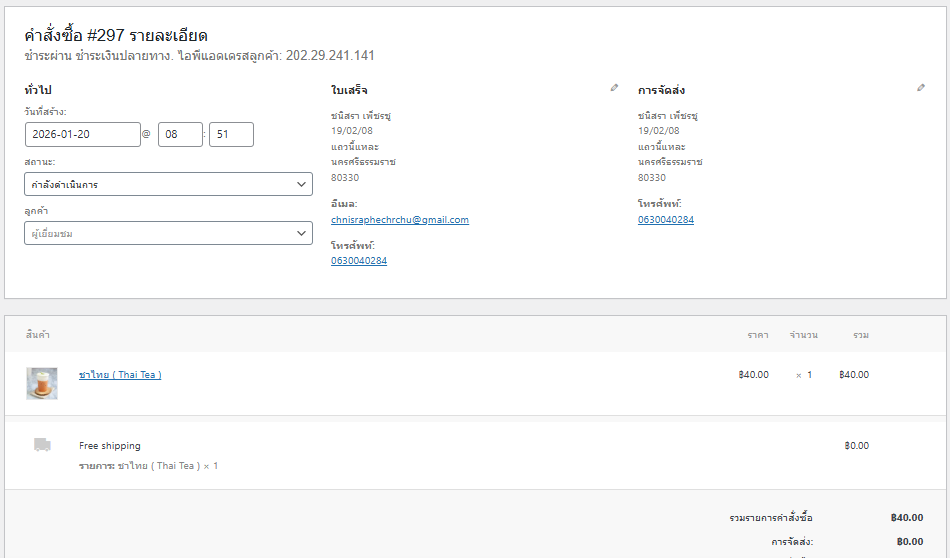Click the Free shipping method name
This screenshot has width=950, height=558.
click(110, 446)
